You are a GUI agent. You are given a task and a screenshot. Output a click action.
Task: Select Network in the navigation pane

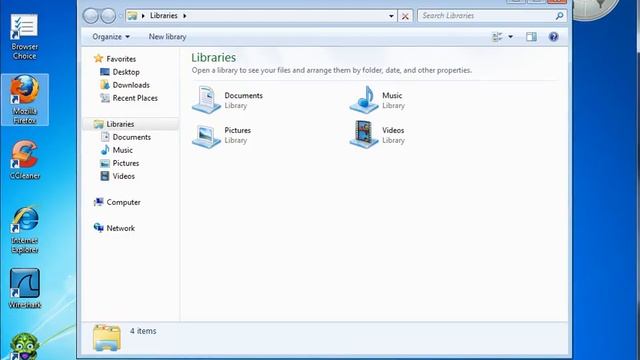120,229
